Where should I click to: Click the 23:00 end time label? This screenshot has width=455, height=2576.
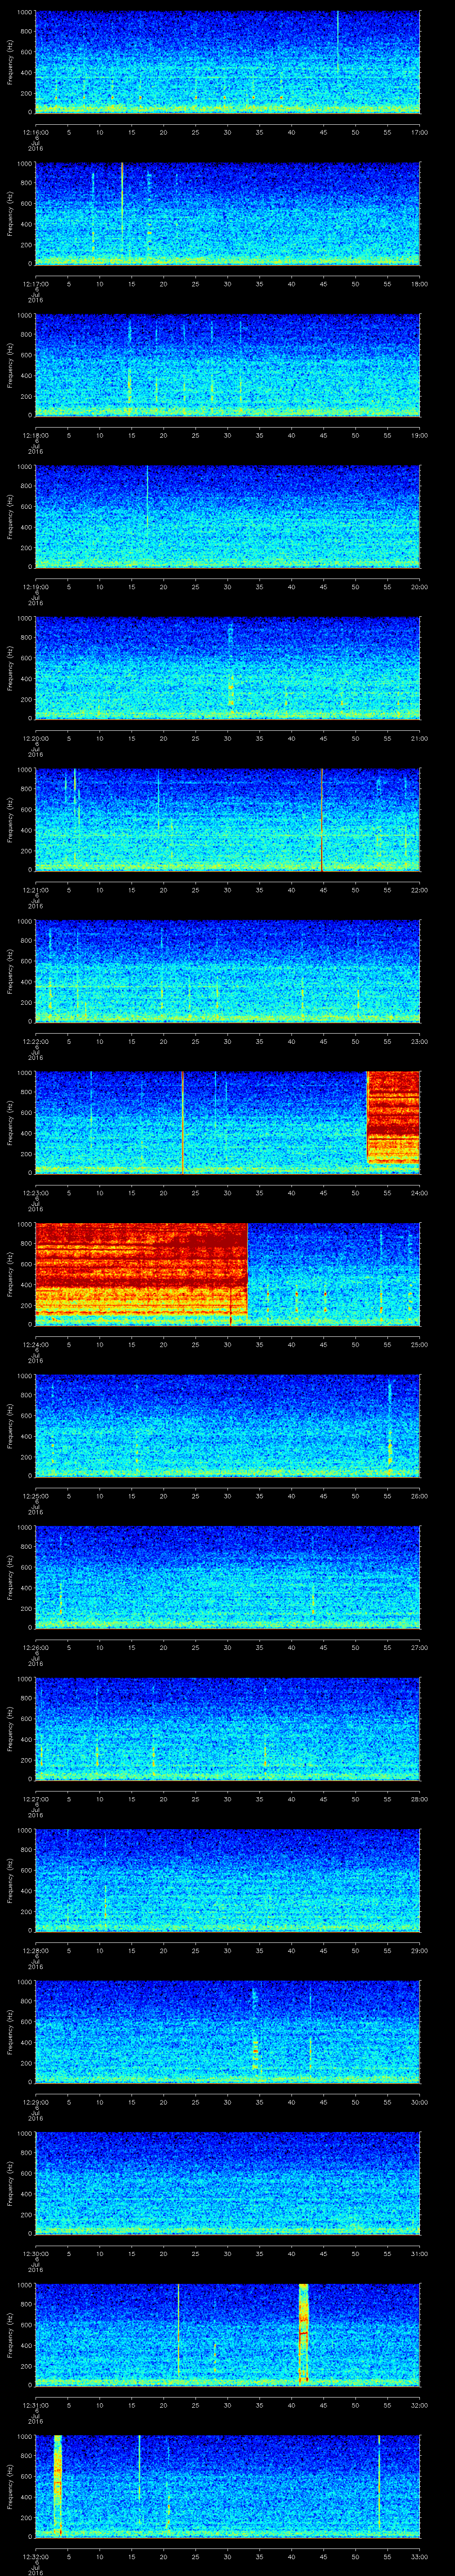click(419, 1041)
